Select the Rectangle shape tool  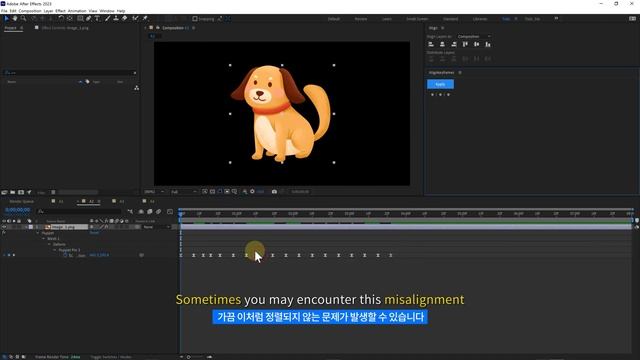(x=80, y=18)
